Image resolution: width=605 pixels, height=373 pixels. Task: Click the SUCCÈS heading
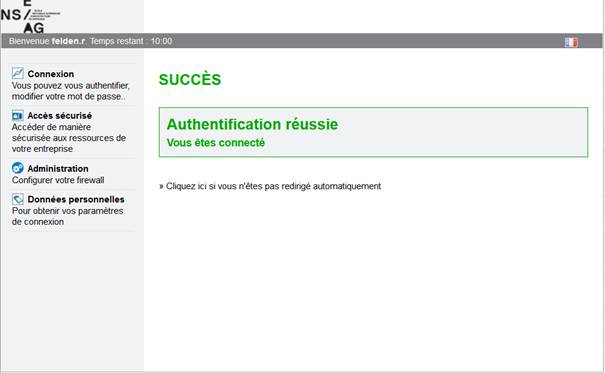pos(190,79)
